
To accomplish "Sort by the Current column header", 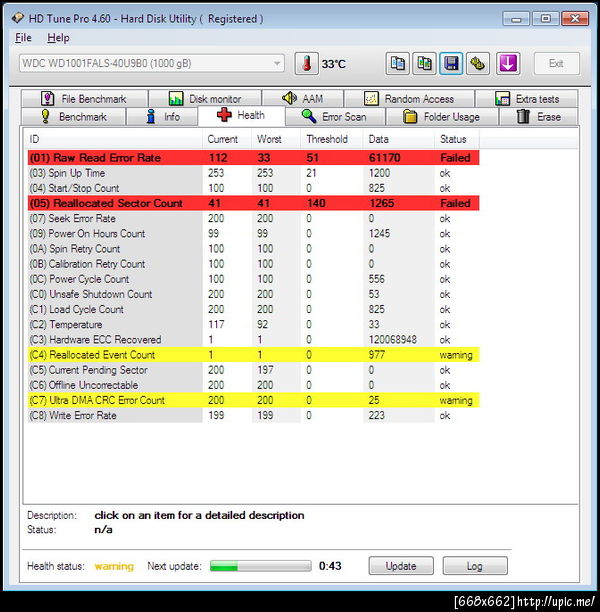I will pos(227,139).
